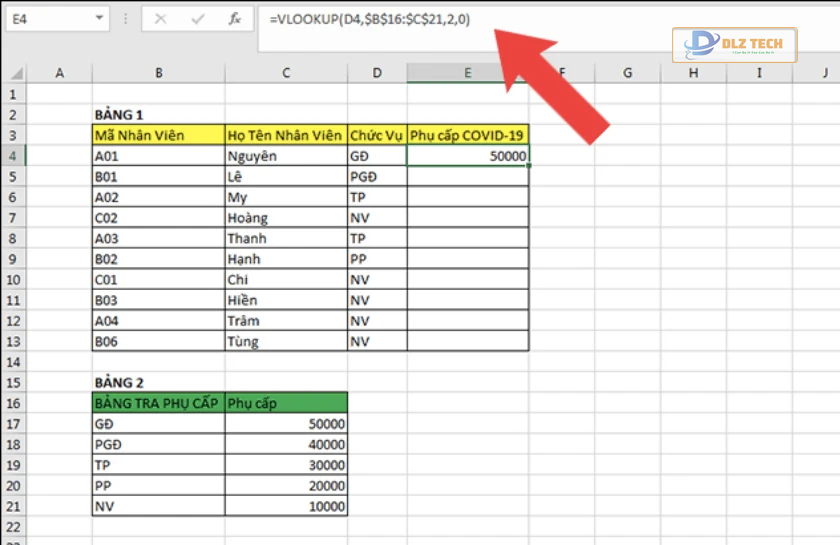Select cell containing 10000

coord(286,506)
